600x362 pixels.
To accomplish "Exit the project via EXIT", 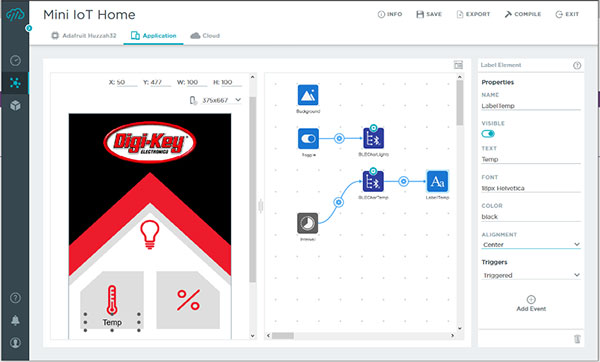I will pos(567,14).
